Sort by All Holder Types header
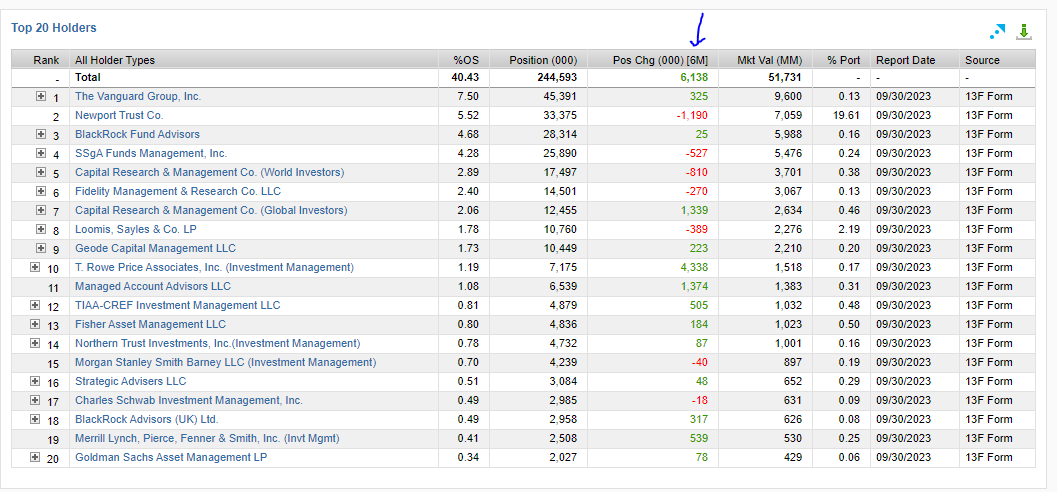The height and width of the screenshot is (492, 1057). pyautogui.click(x=115, y=60)
